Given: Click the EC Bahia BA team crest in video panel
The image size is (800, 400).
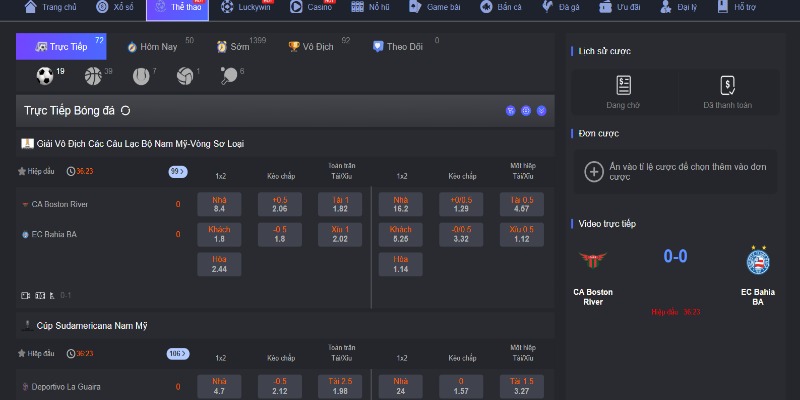Looking at the screenshot, I should click(x=758, y=261).
